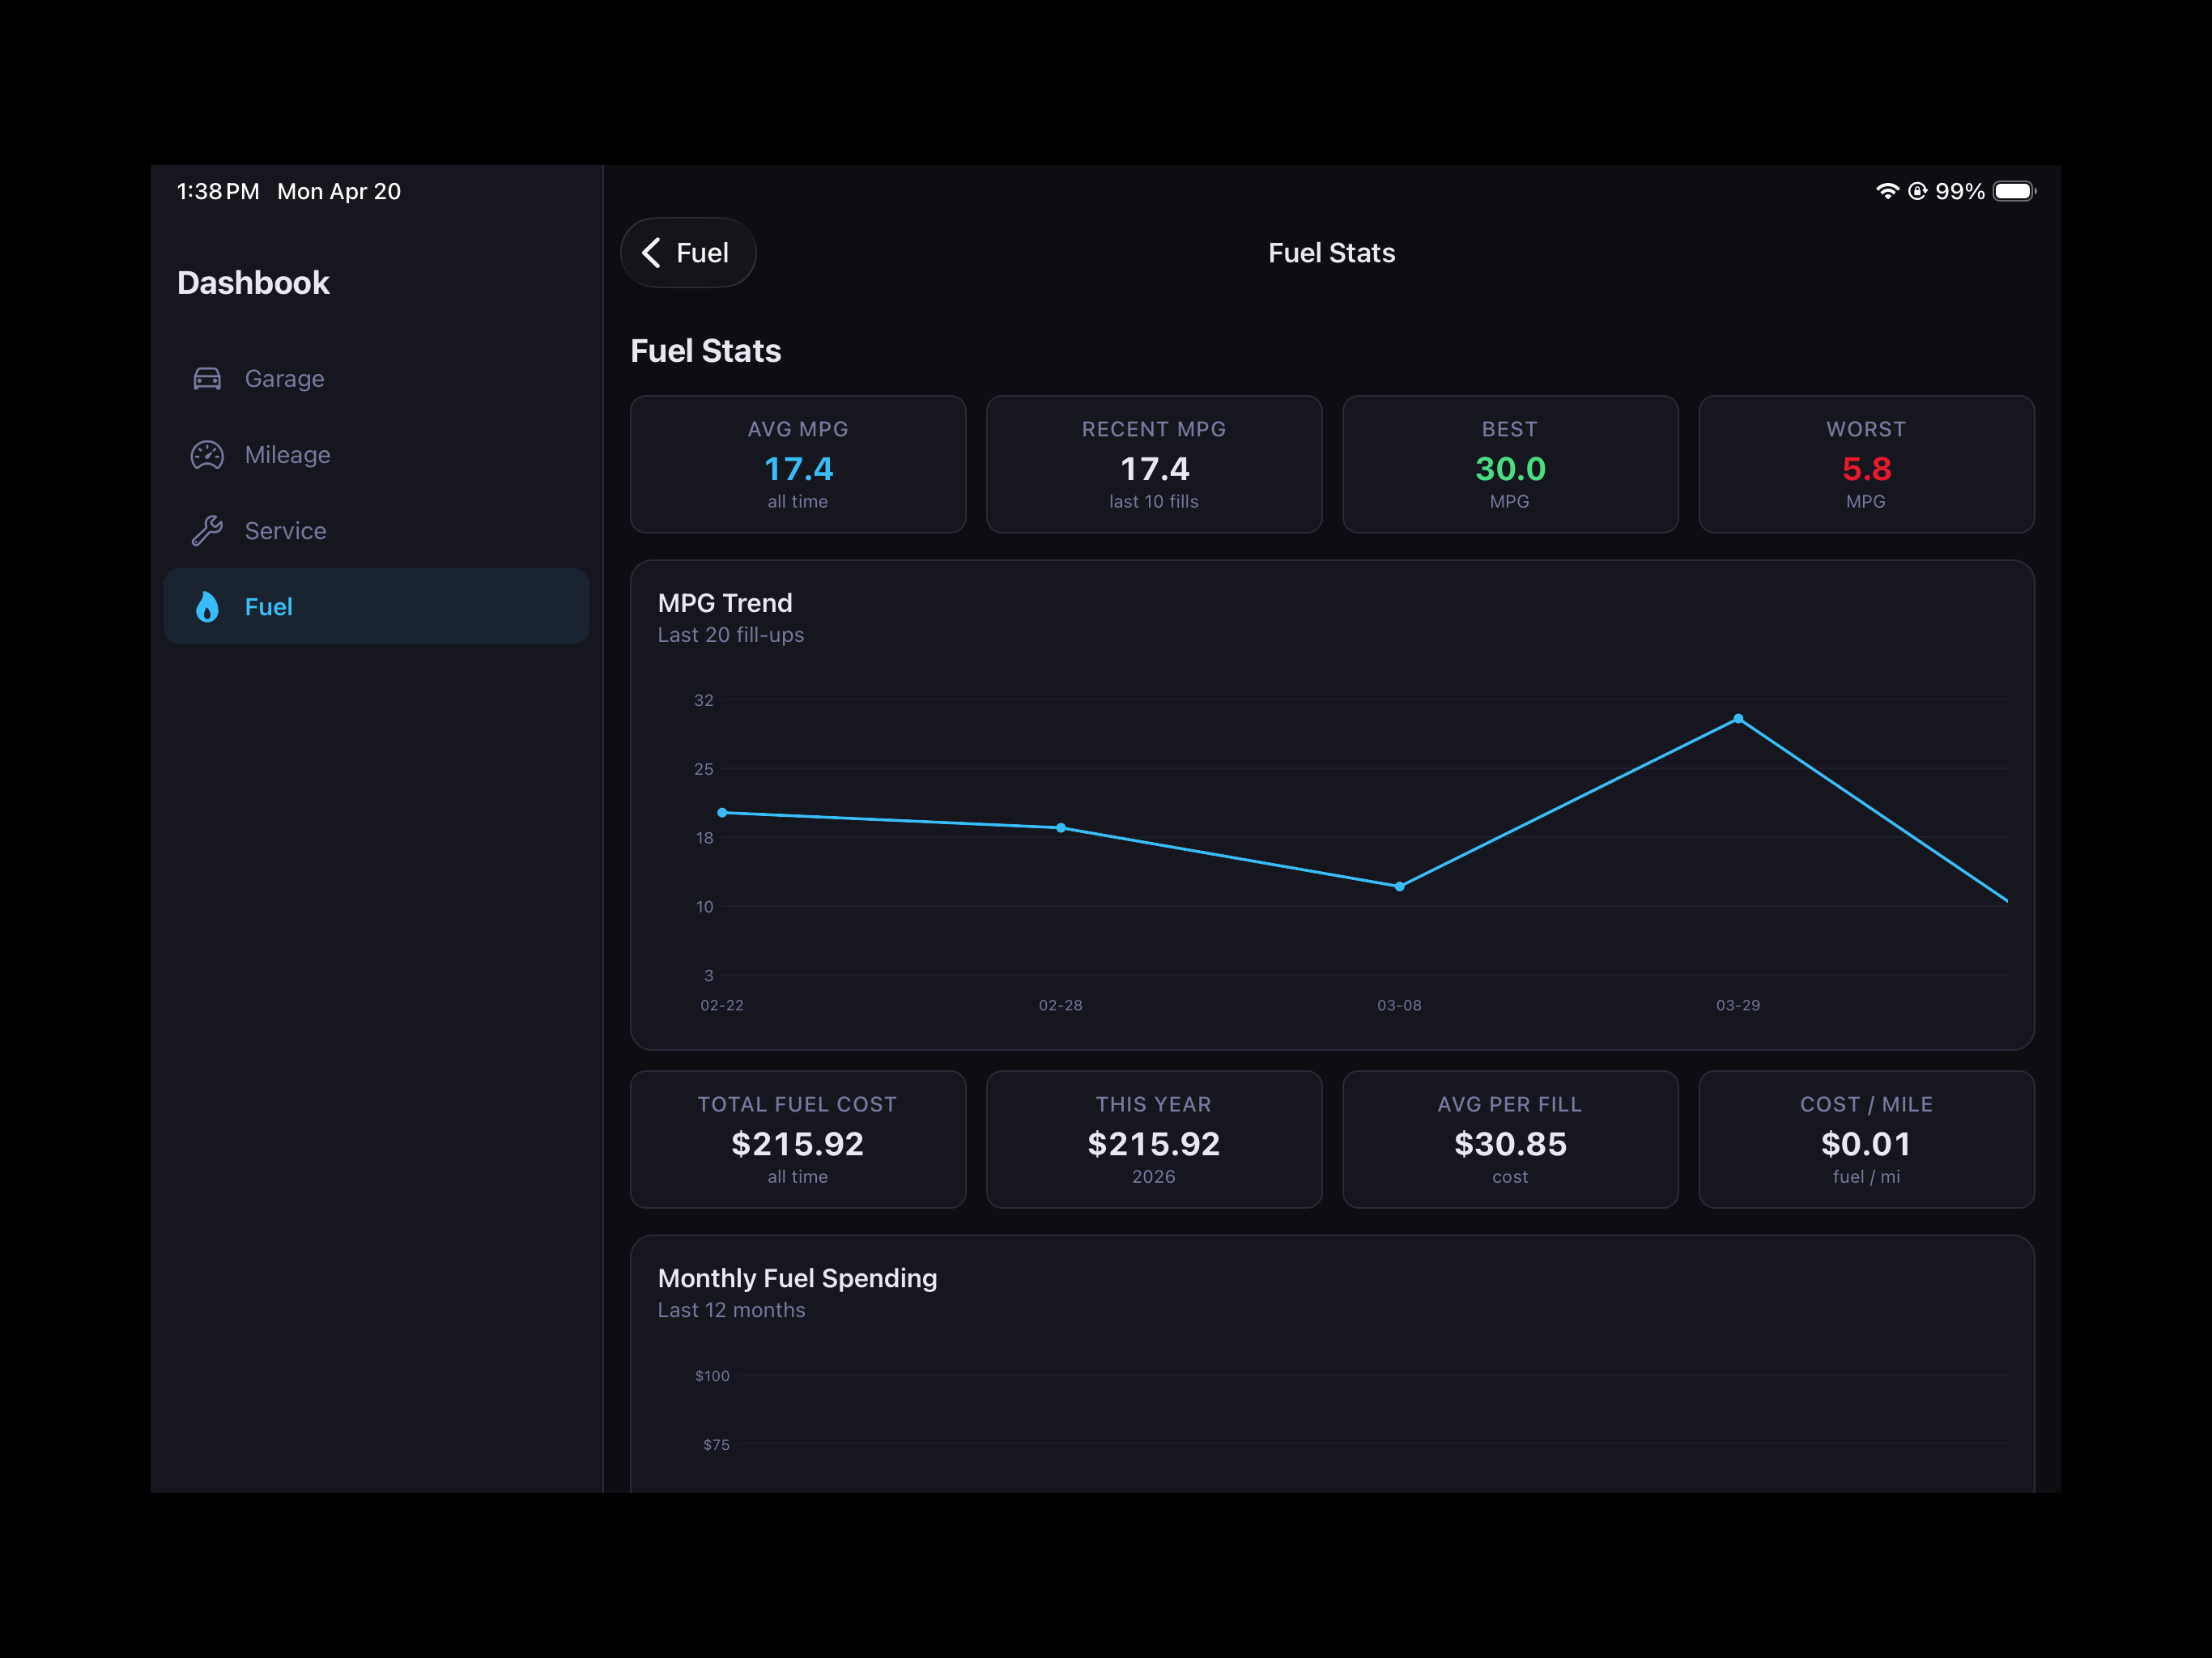This screenshot has width=2212, height=1658.
Task: Select the 02-22 data point on MPG chart
Action: [x=722, y=813]
